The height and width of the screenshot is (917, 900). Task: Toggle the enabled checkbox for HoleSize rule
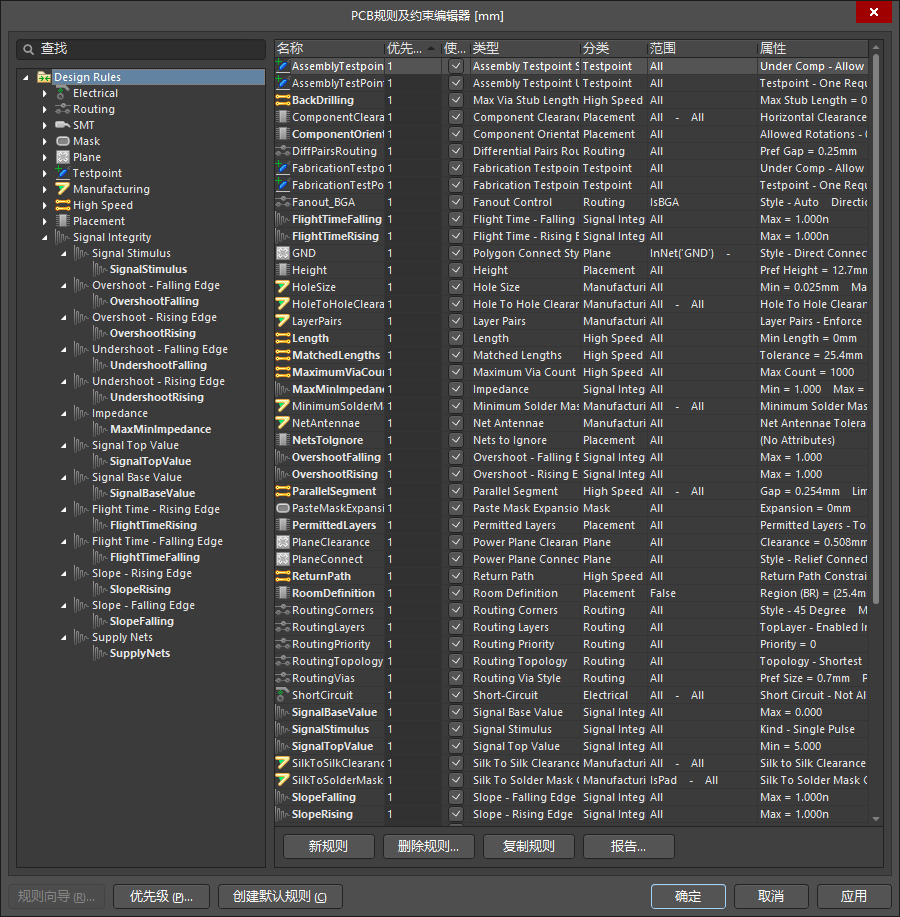click(x=456, y=287)
